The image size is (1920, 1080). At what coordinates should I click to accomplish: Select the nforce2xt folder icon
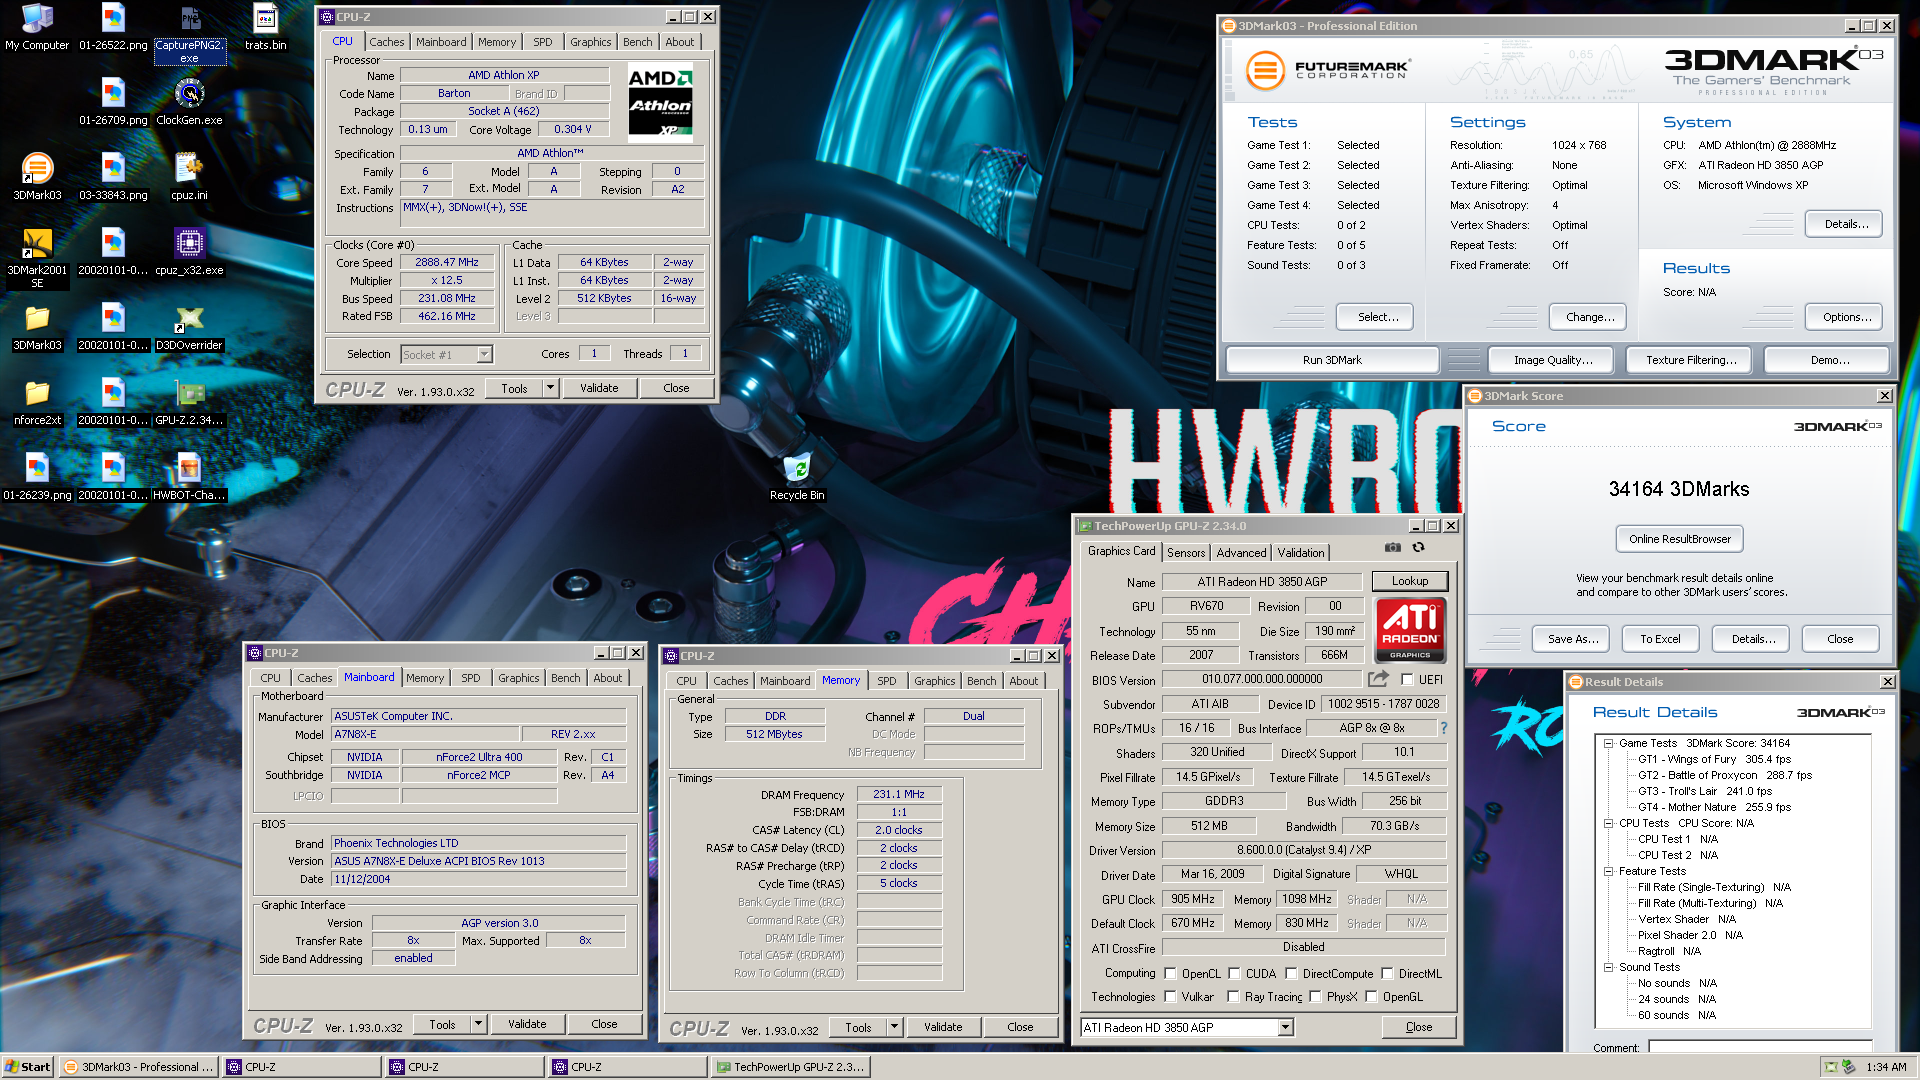(37, 402)
